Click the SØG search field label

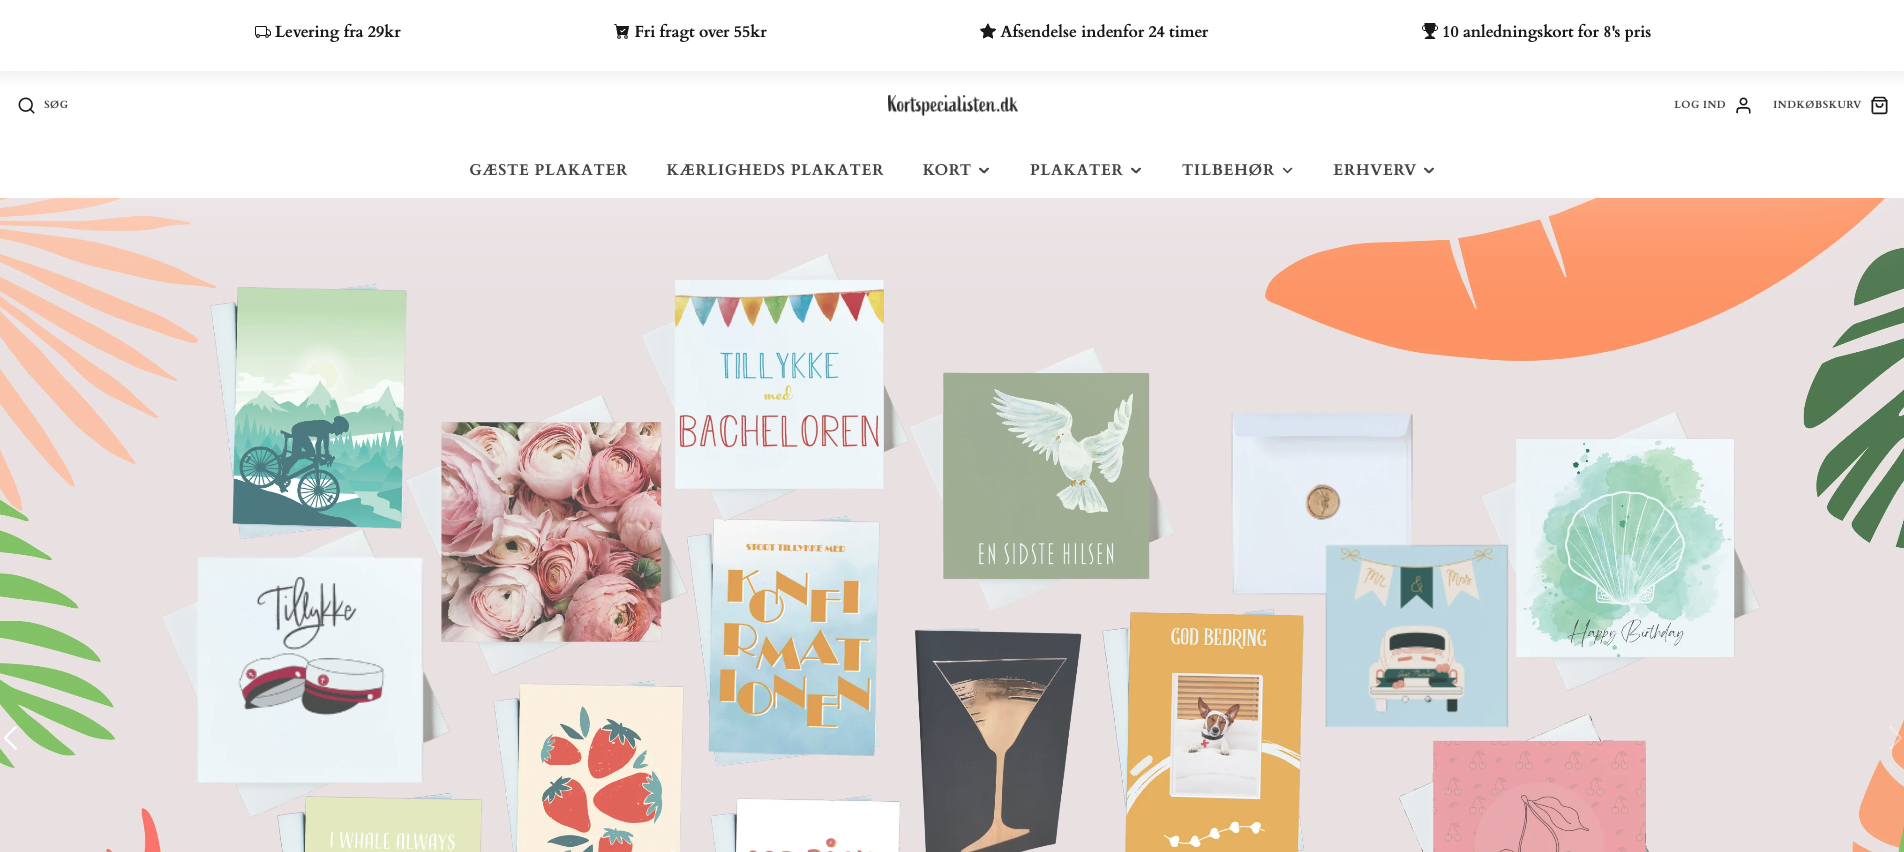click(x=56, y=105)
